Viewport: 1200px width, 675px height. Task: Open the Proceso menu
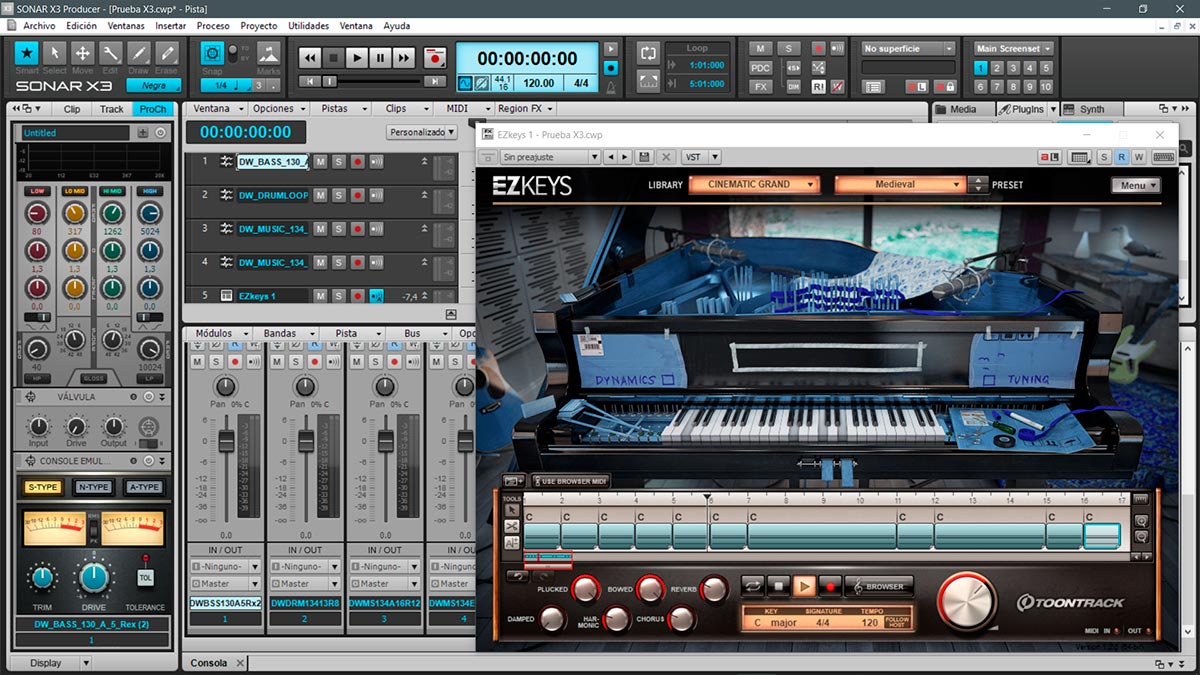pos(213,25)
